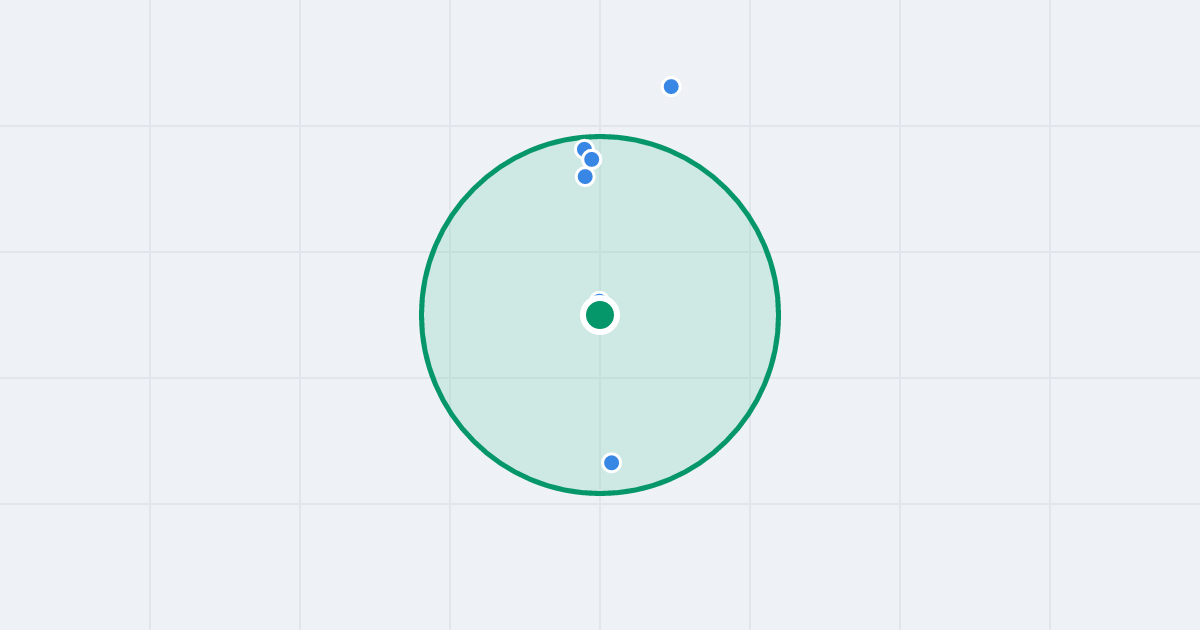Screen dimensions: 1200x630
Task: Click the circle border nearest the lone outer blue dot
Action: click(652, 144)
